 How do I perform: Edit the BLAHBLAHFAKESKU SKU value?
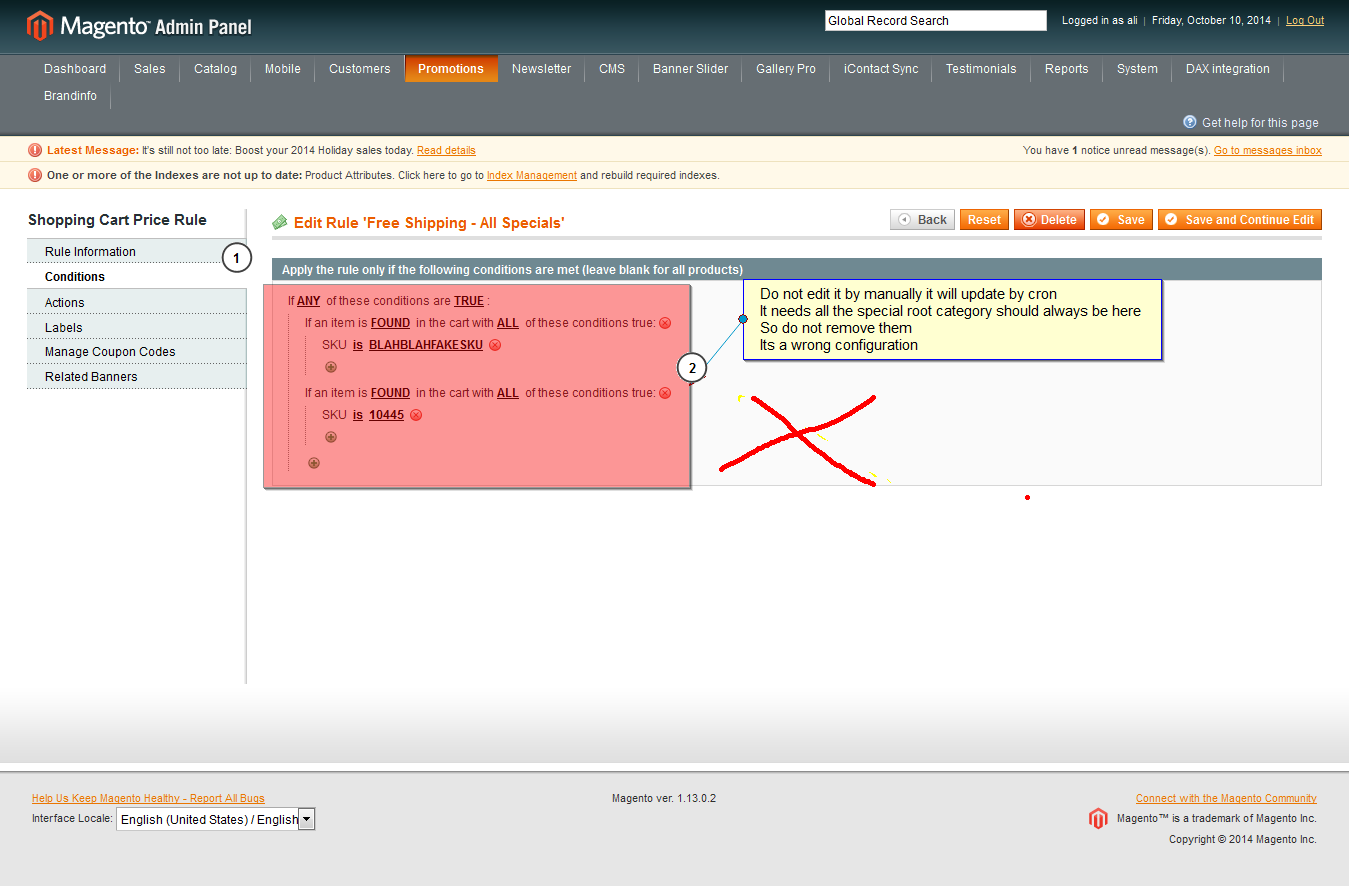426,345
